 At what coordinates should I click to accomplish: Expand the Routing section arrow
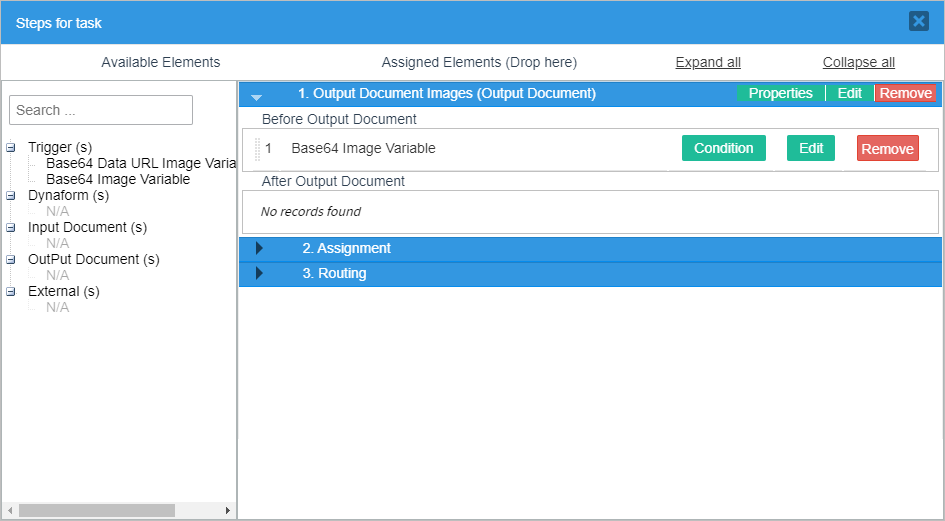(x=259, y=273)
